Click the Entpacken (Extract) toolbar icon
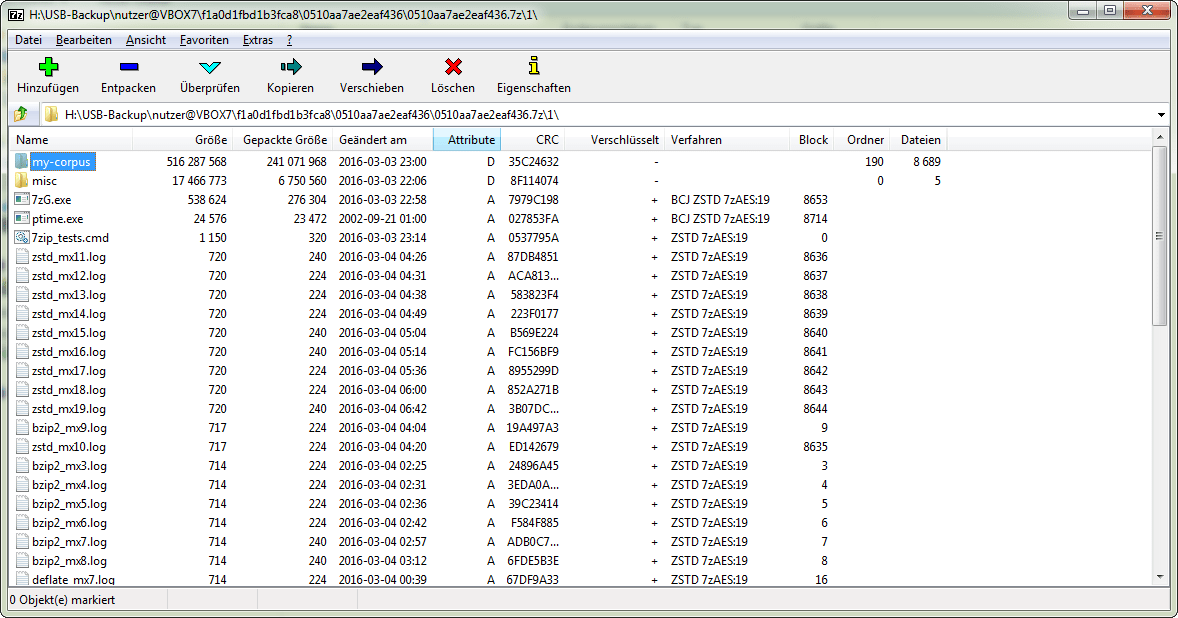 click(x=128, y=68)
